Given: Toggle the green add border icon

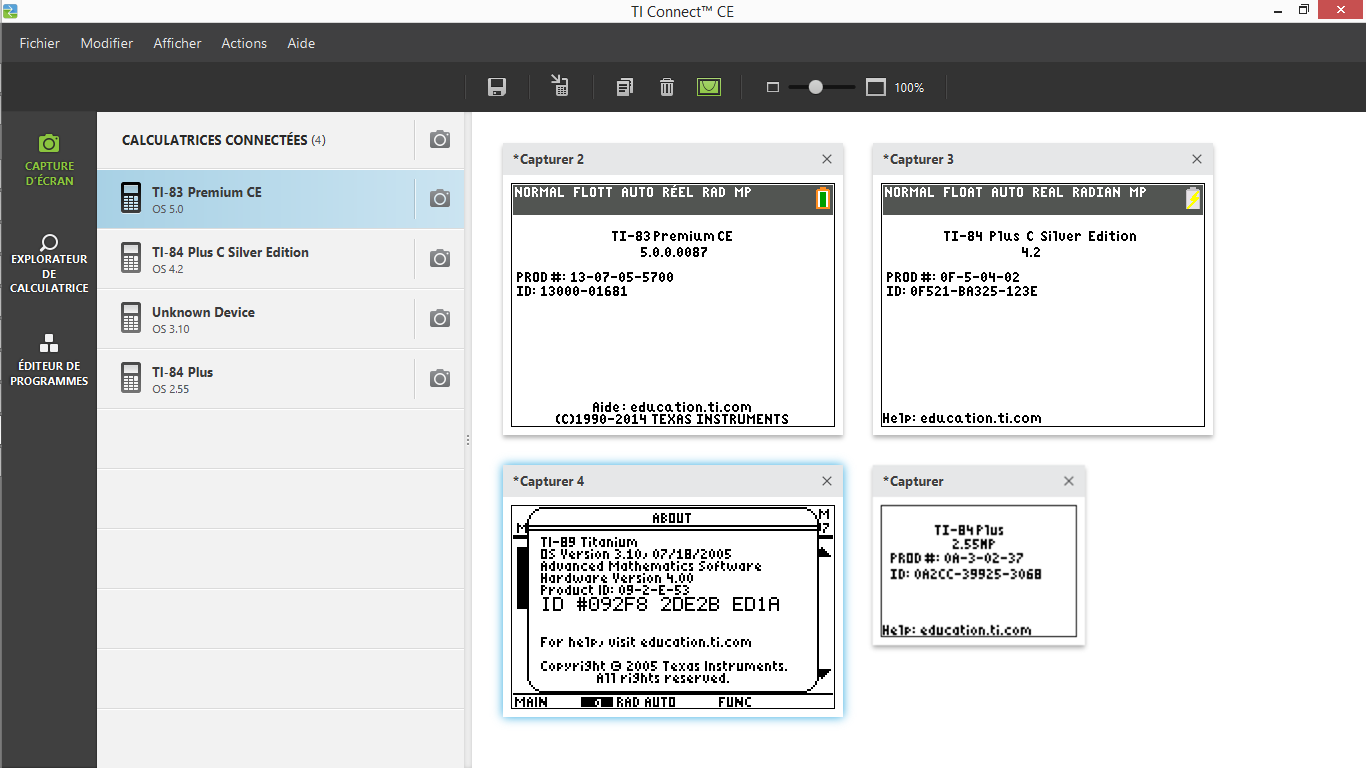Looking at the screenshot, I should (709, 87).
